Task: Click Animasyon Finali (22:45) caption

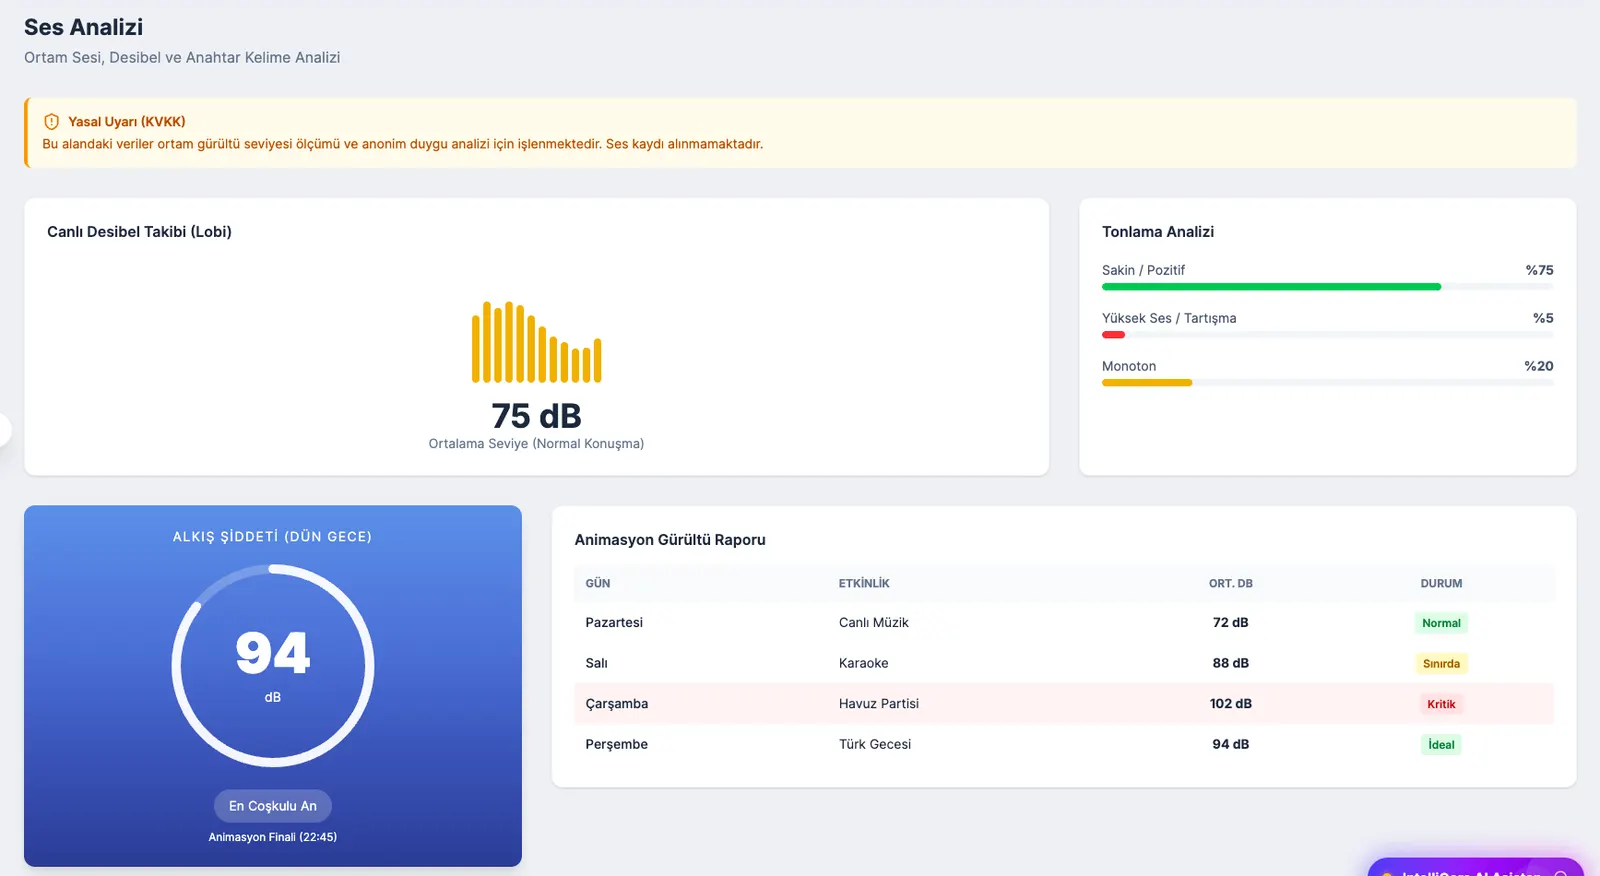Action: click(273, 838)
